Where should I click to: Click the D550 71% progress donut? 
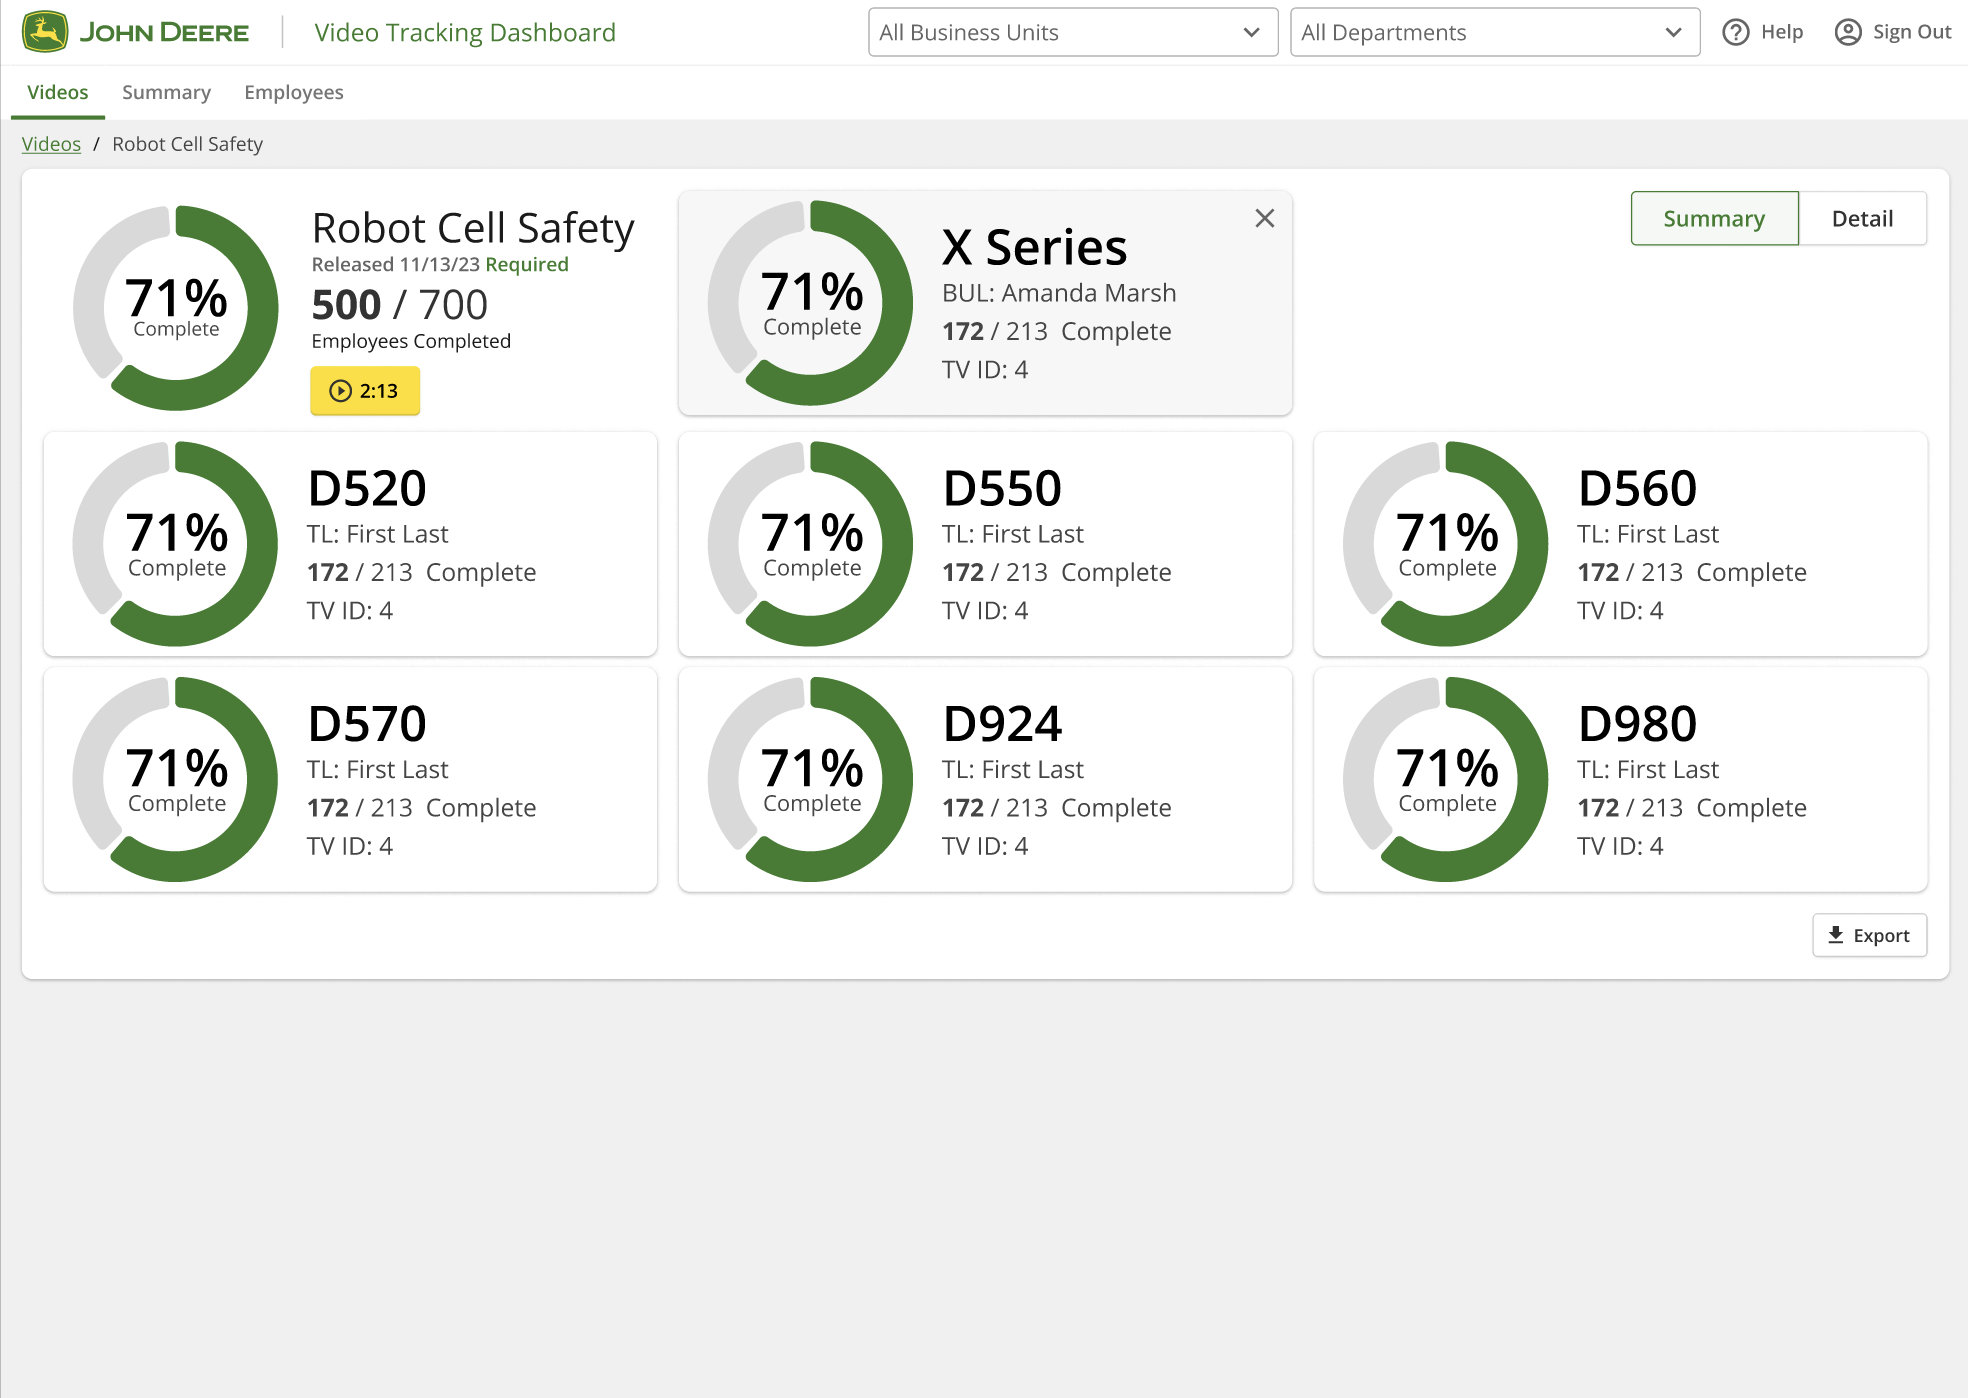[811, 544]
